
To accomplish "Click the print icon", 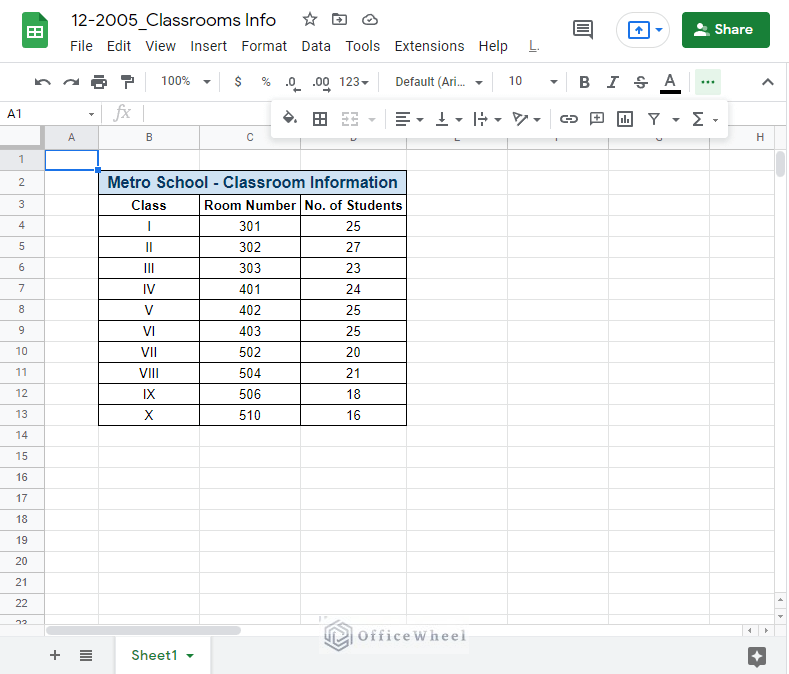I will (x=99, y=82).
